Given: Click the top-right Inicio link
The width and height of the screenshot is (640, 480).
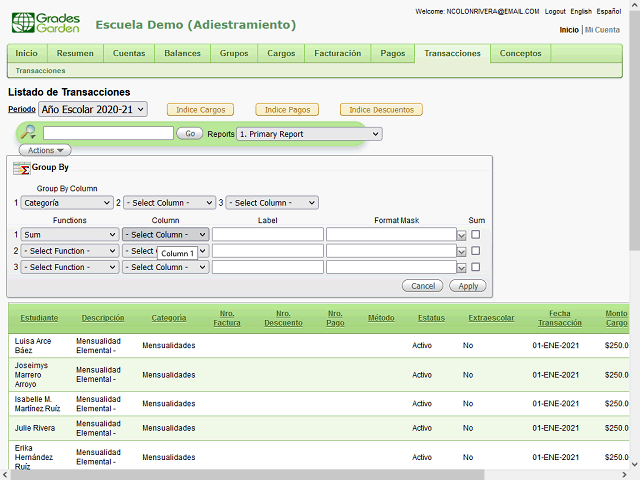Looking at the screenshot, I should 569,30.
